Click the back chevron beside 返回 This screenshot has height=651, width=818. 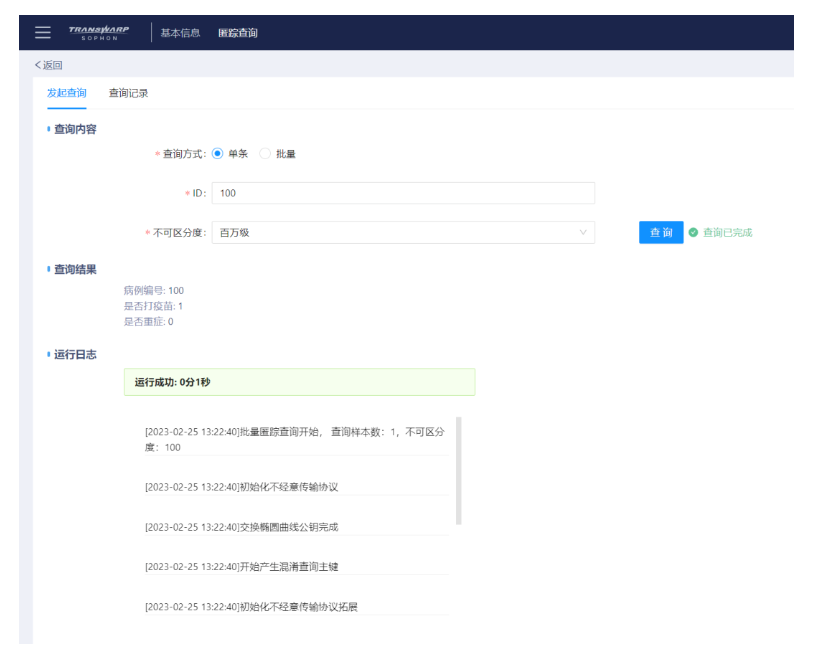pos(38,65)
